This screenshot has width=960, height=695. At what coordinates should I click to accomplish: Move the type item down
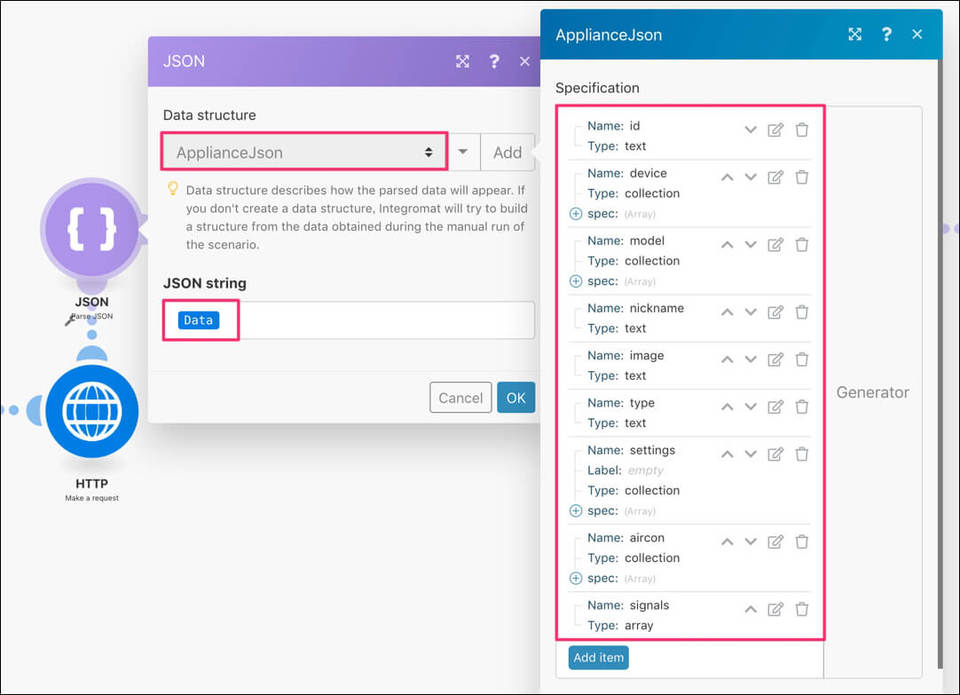click(x=750, y=407)
